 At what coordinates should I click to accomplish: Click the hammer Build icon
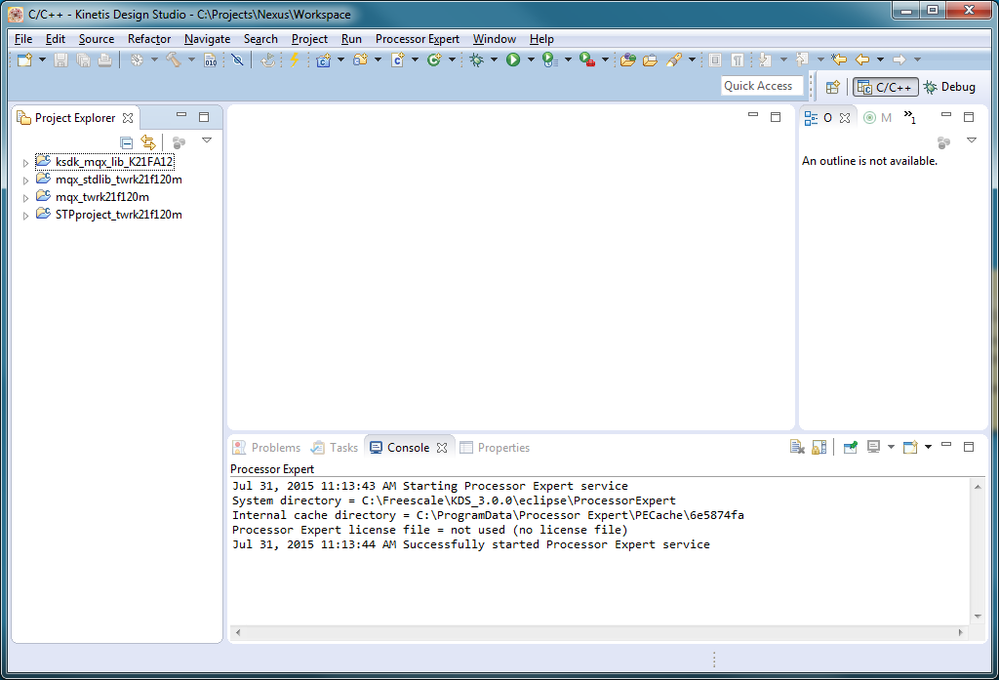pyautogui.click(x=173, y=60)
